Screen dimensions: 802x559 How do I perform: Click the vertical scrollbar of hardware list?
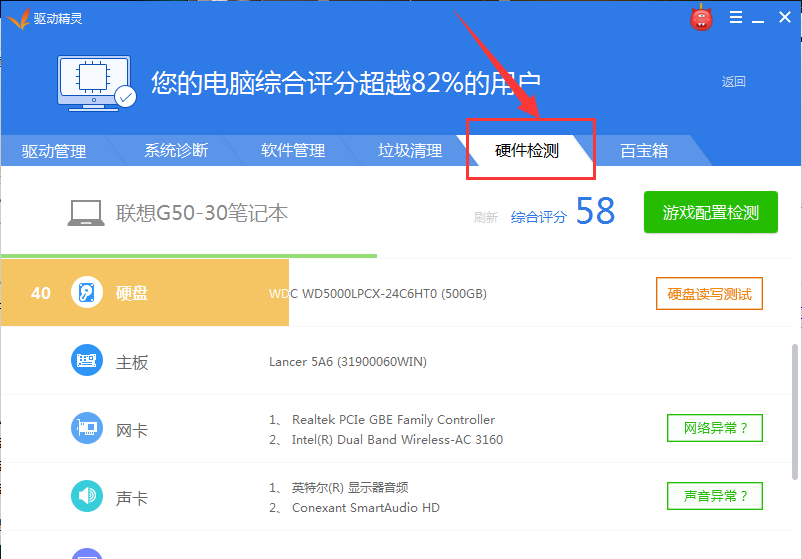(x=794, y=412)
